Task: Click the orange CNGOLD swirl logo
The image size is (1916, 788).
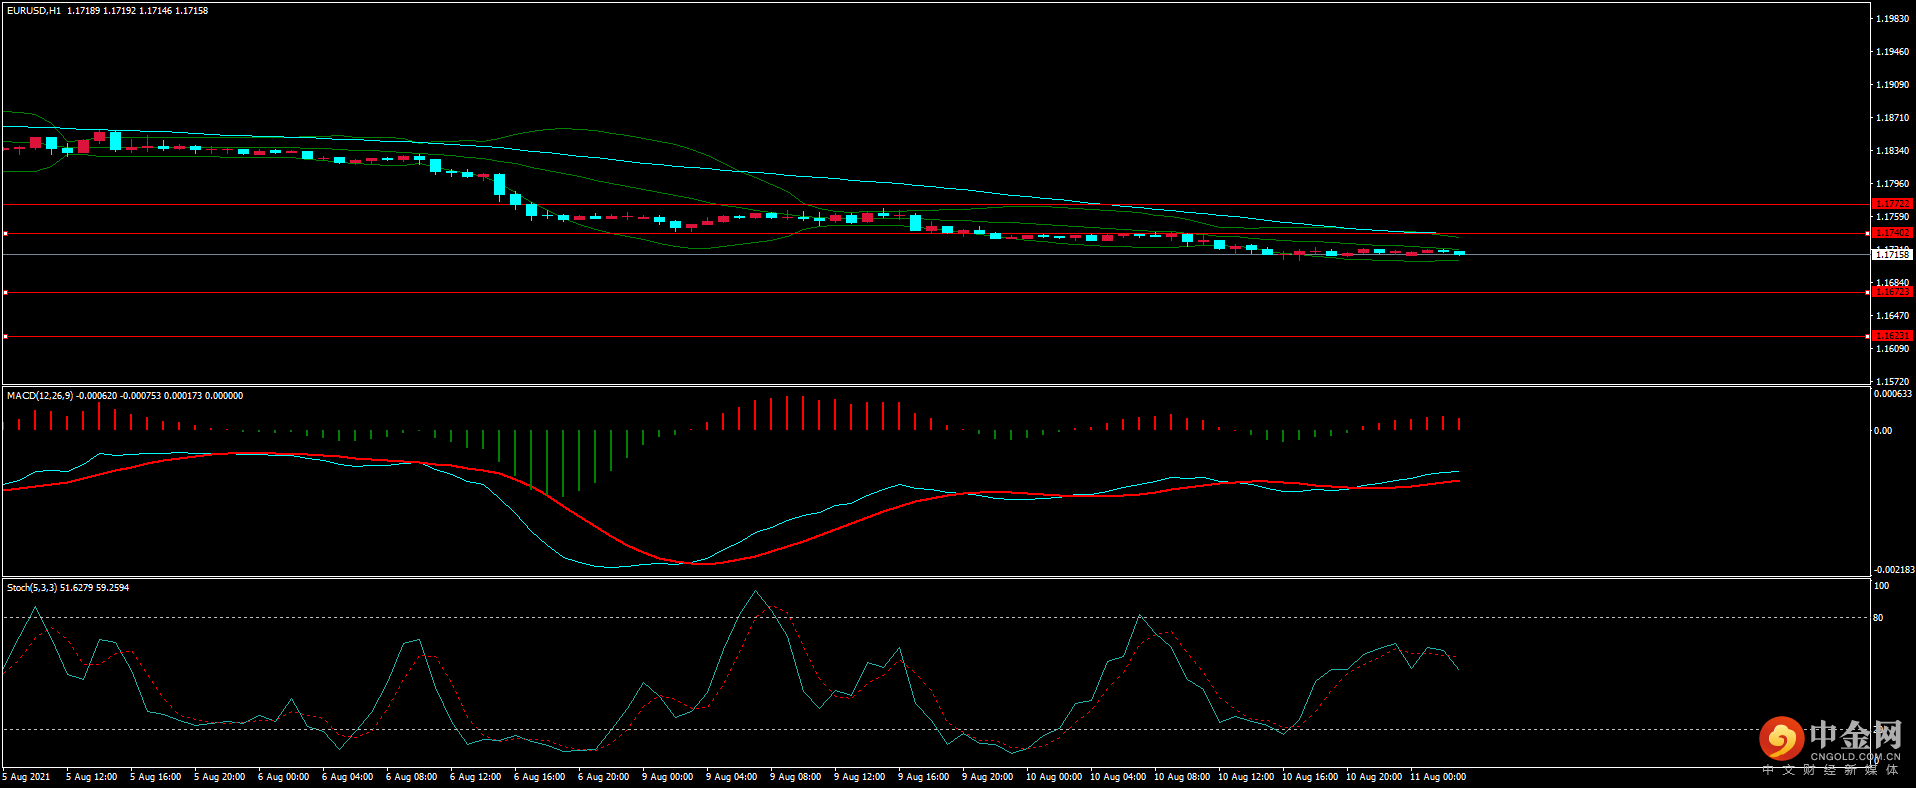Action: coord(1781,739)
